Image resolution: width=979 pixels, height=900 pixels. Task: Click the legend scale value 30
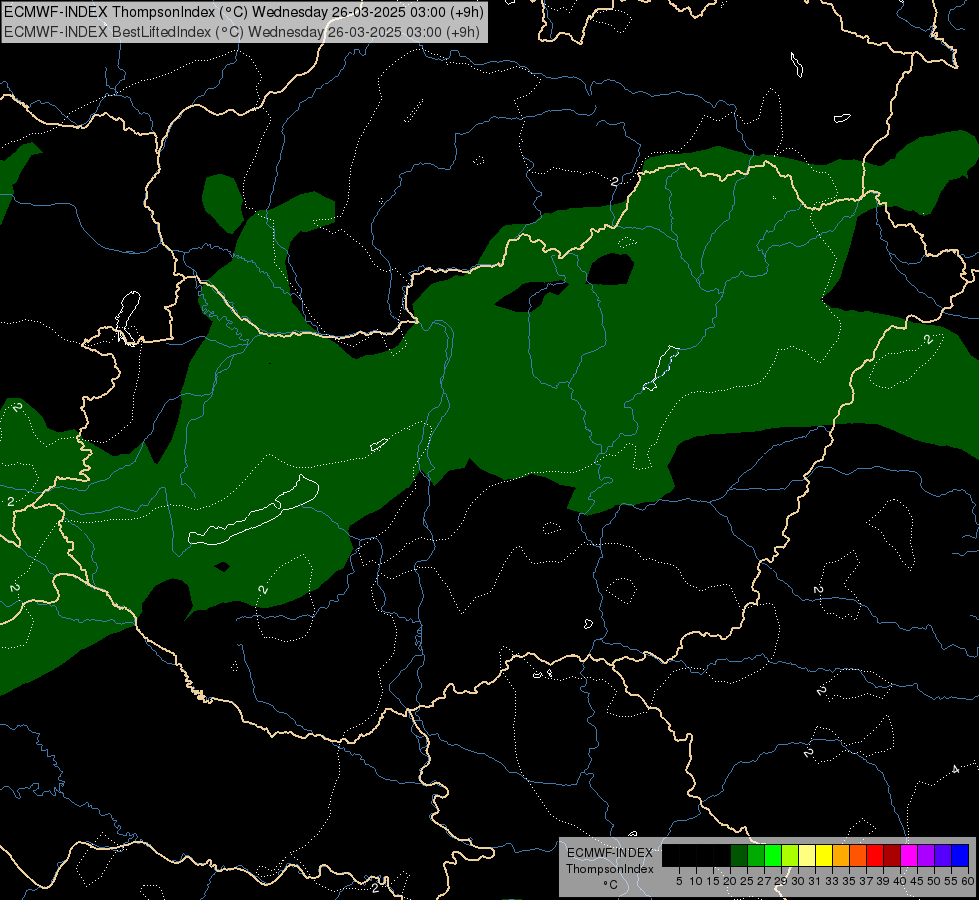click(x=798, y=881)
